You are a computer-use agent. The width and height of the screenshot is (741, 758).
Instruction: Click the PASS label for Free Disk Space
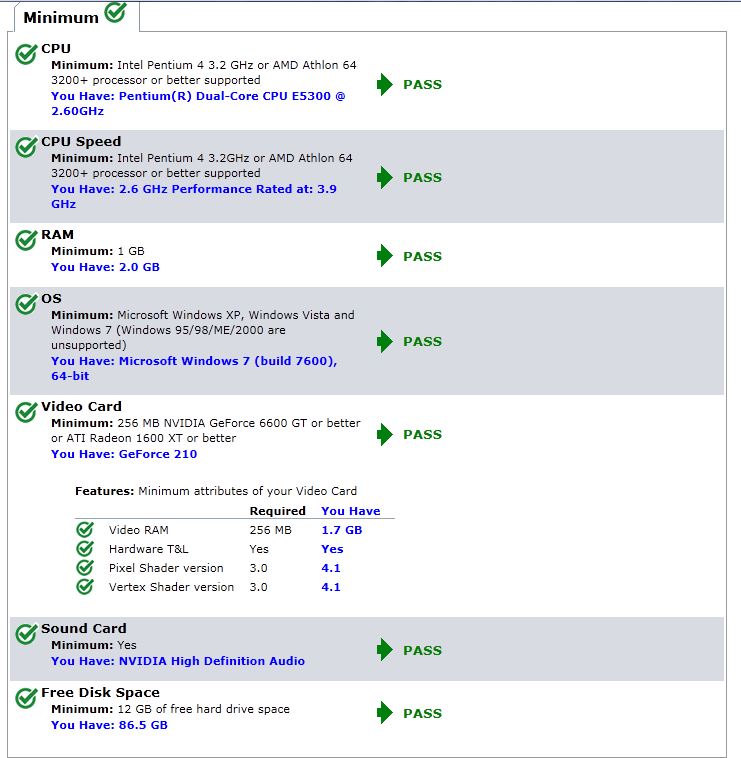[x=422, y=714]
